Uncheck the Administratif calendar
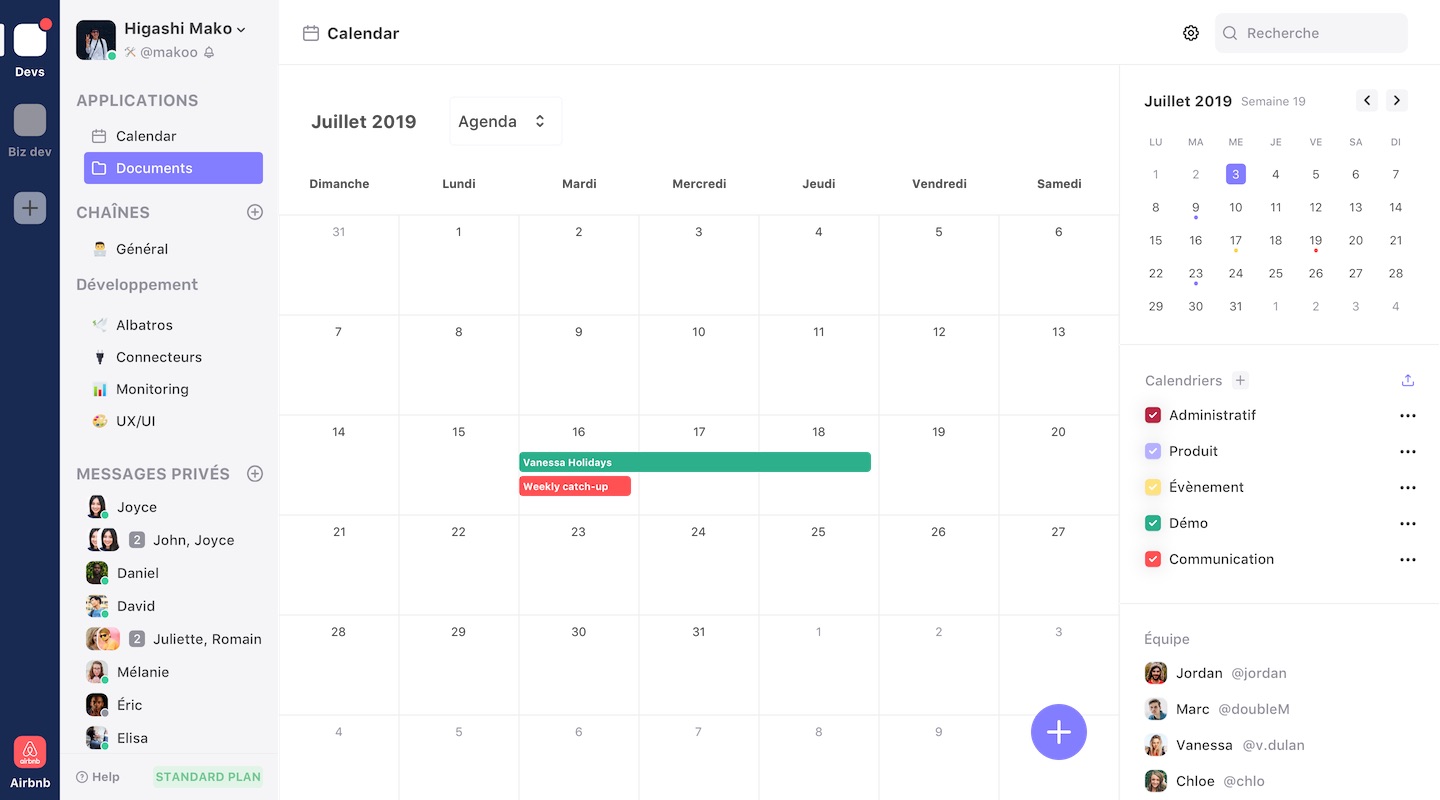 [1153, 415]
